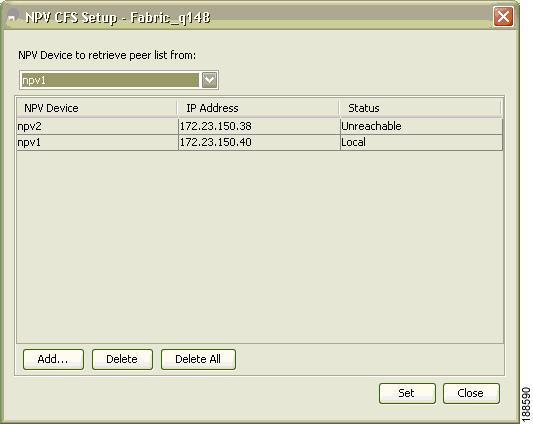Sort by NPV Device column header
Viewport: 533px width, 424px height.
coord(97,108)
